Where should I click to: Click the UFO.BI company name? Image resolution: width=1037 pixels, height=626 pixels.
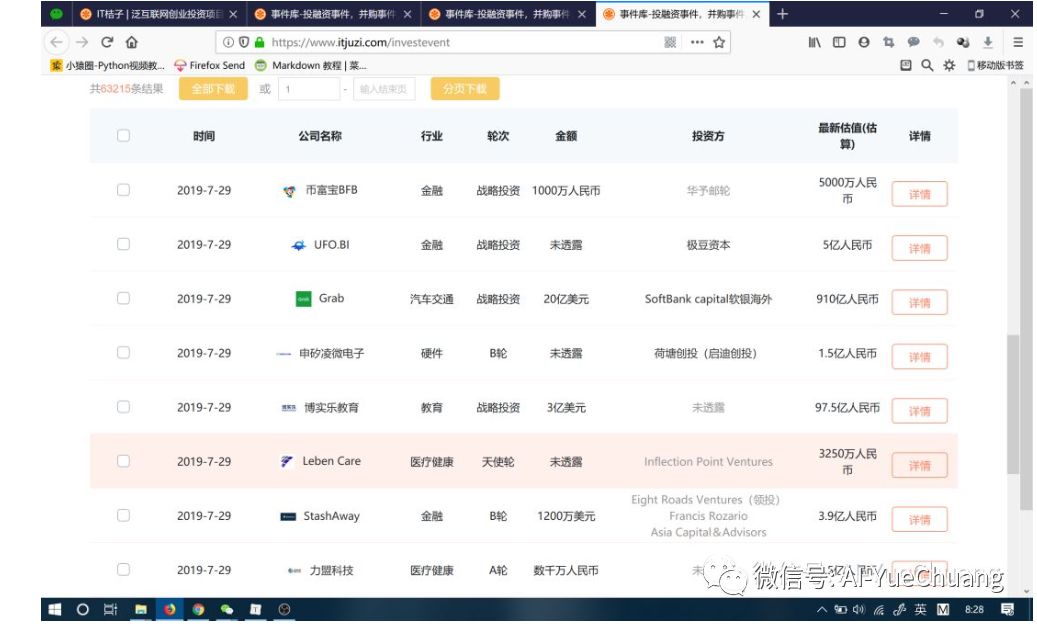(x=331, y=245)
